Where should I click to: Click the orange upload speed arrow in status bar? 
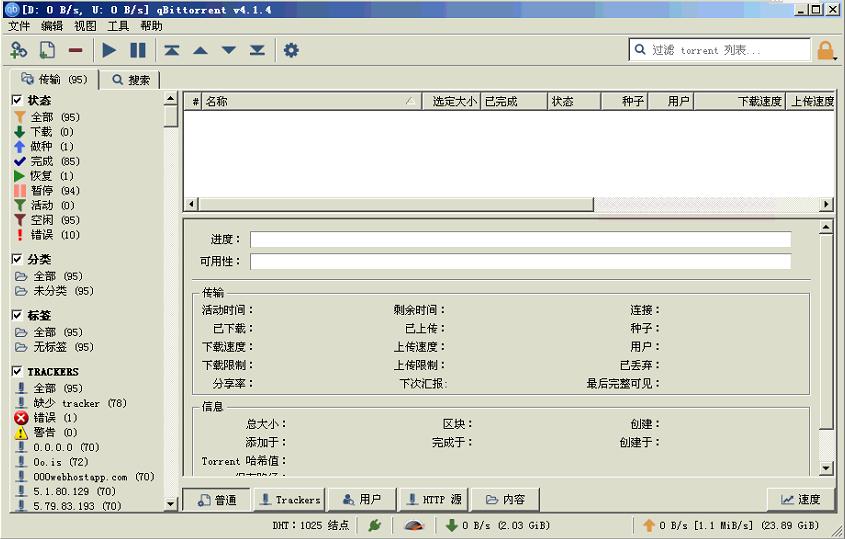tap(649, 525)
